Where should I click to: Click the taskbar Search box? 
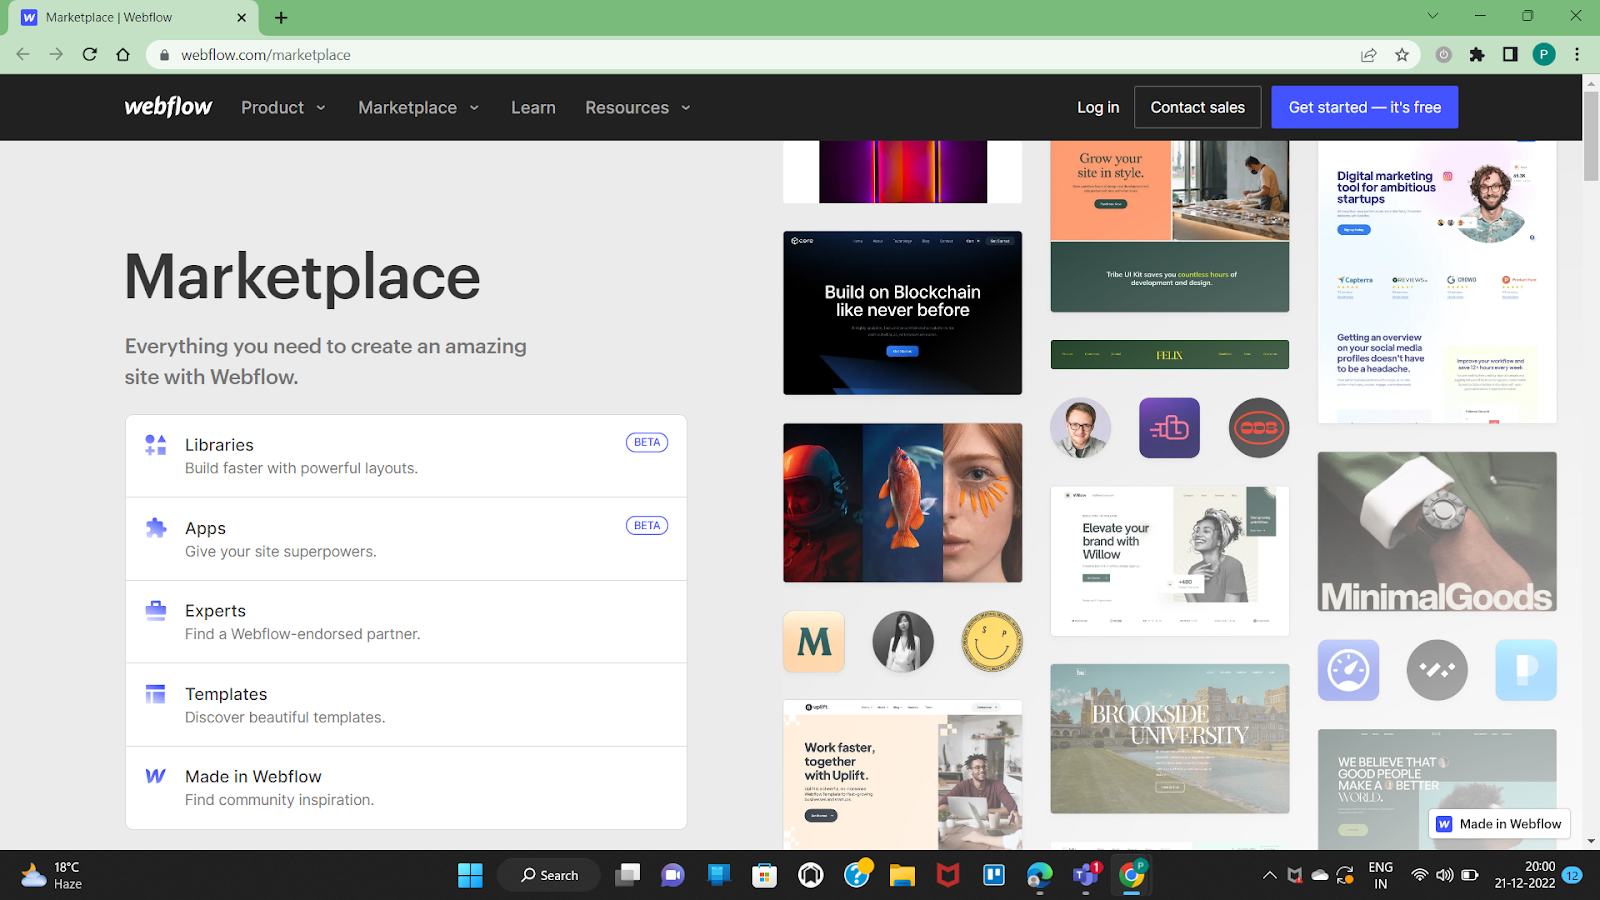coord(549,875)
